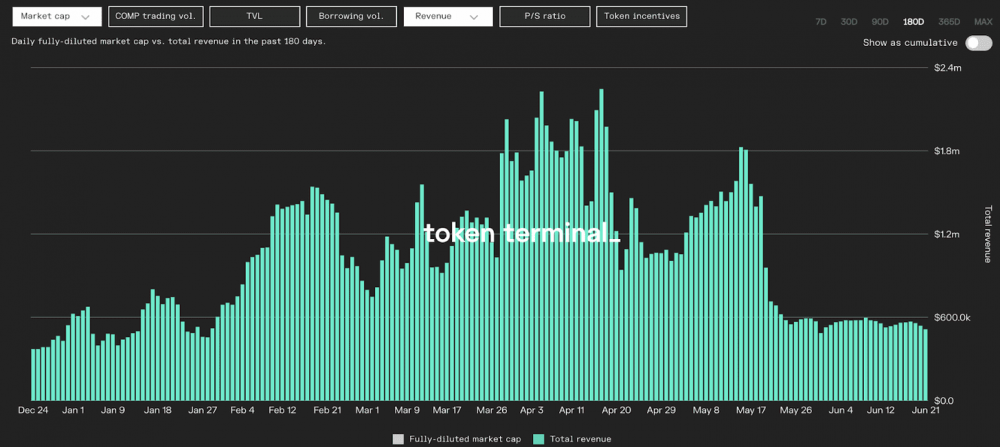The image size is (1000, 447).
Task: Click the Fully-diluted market cap legend swatch
Action: [398, 439]
